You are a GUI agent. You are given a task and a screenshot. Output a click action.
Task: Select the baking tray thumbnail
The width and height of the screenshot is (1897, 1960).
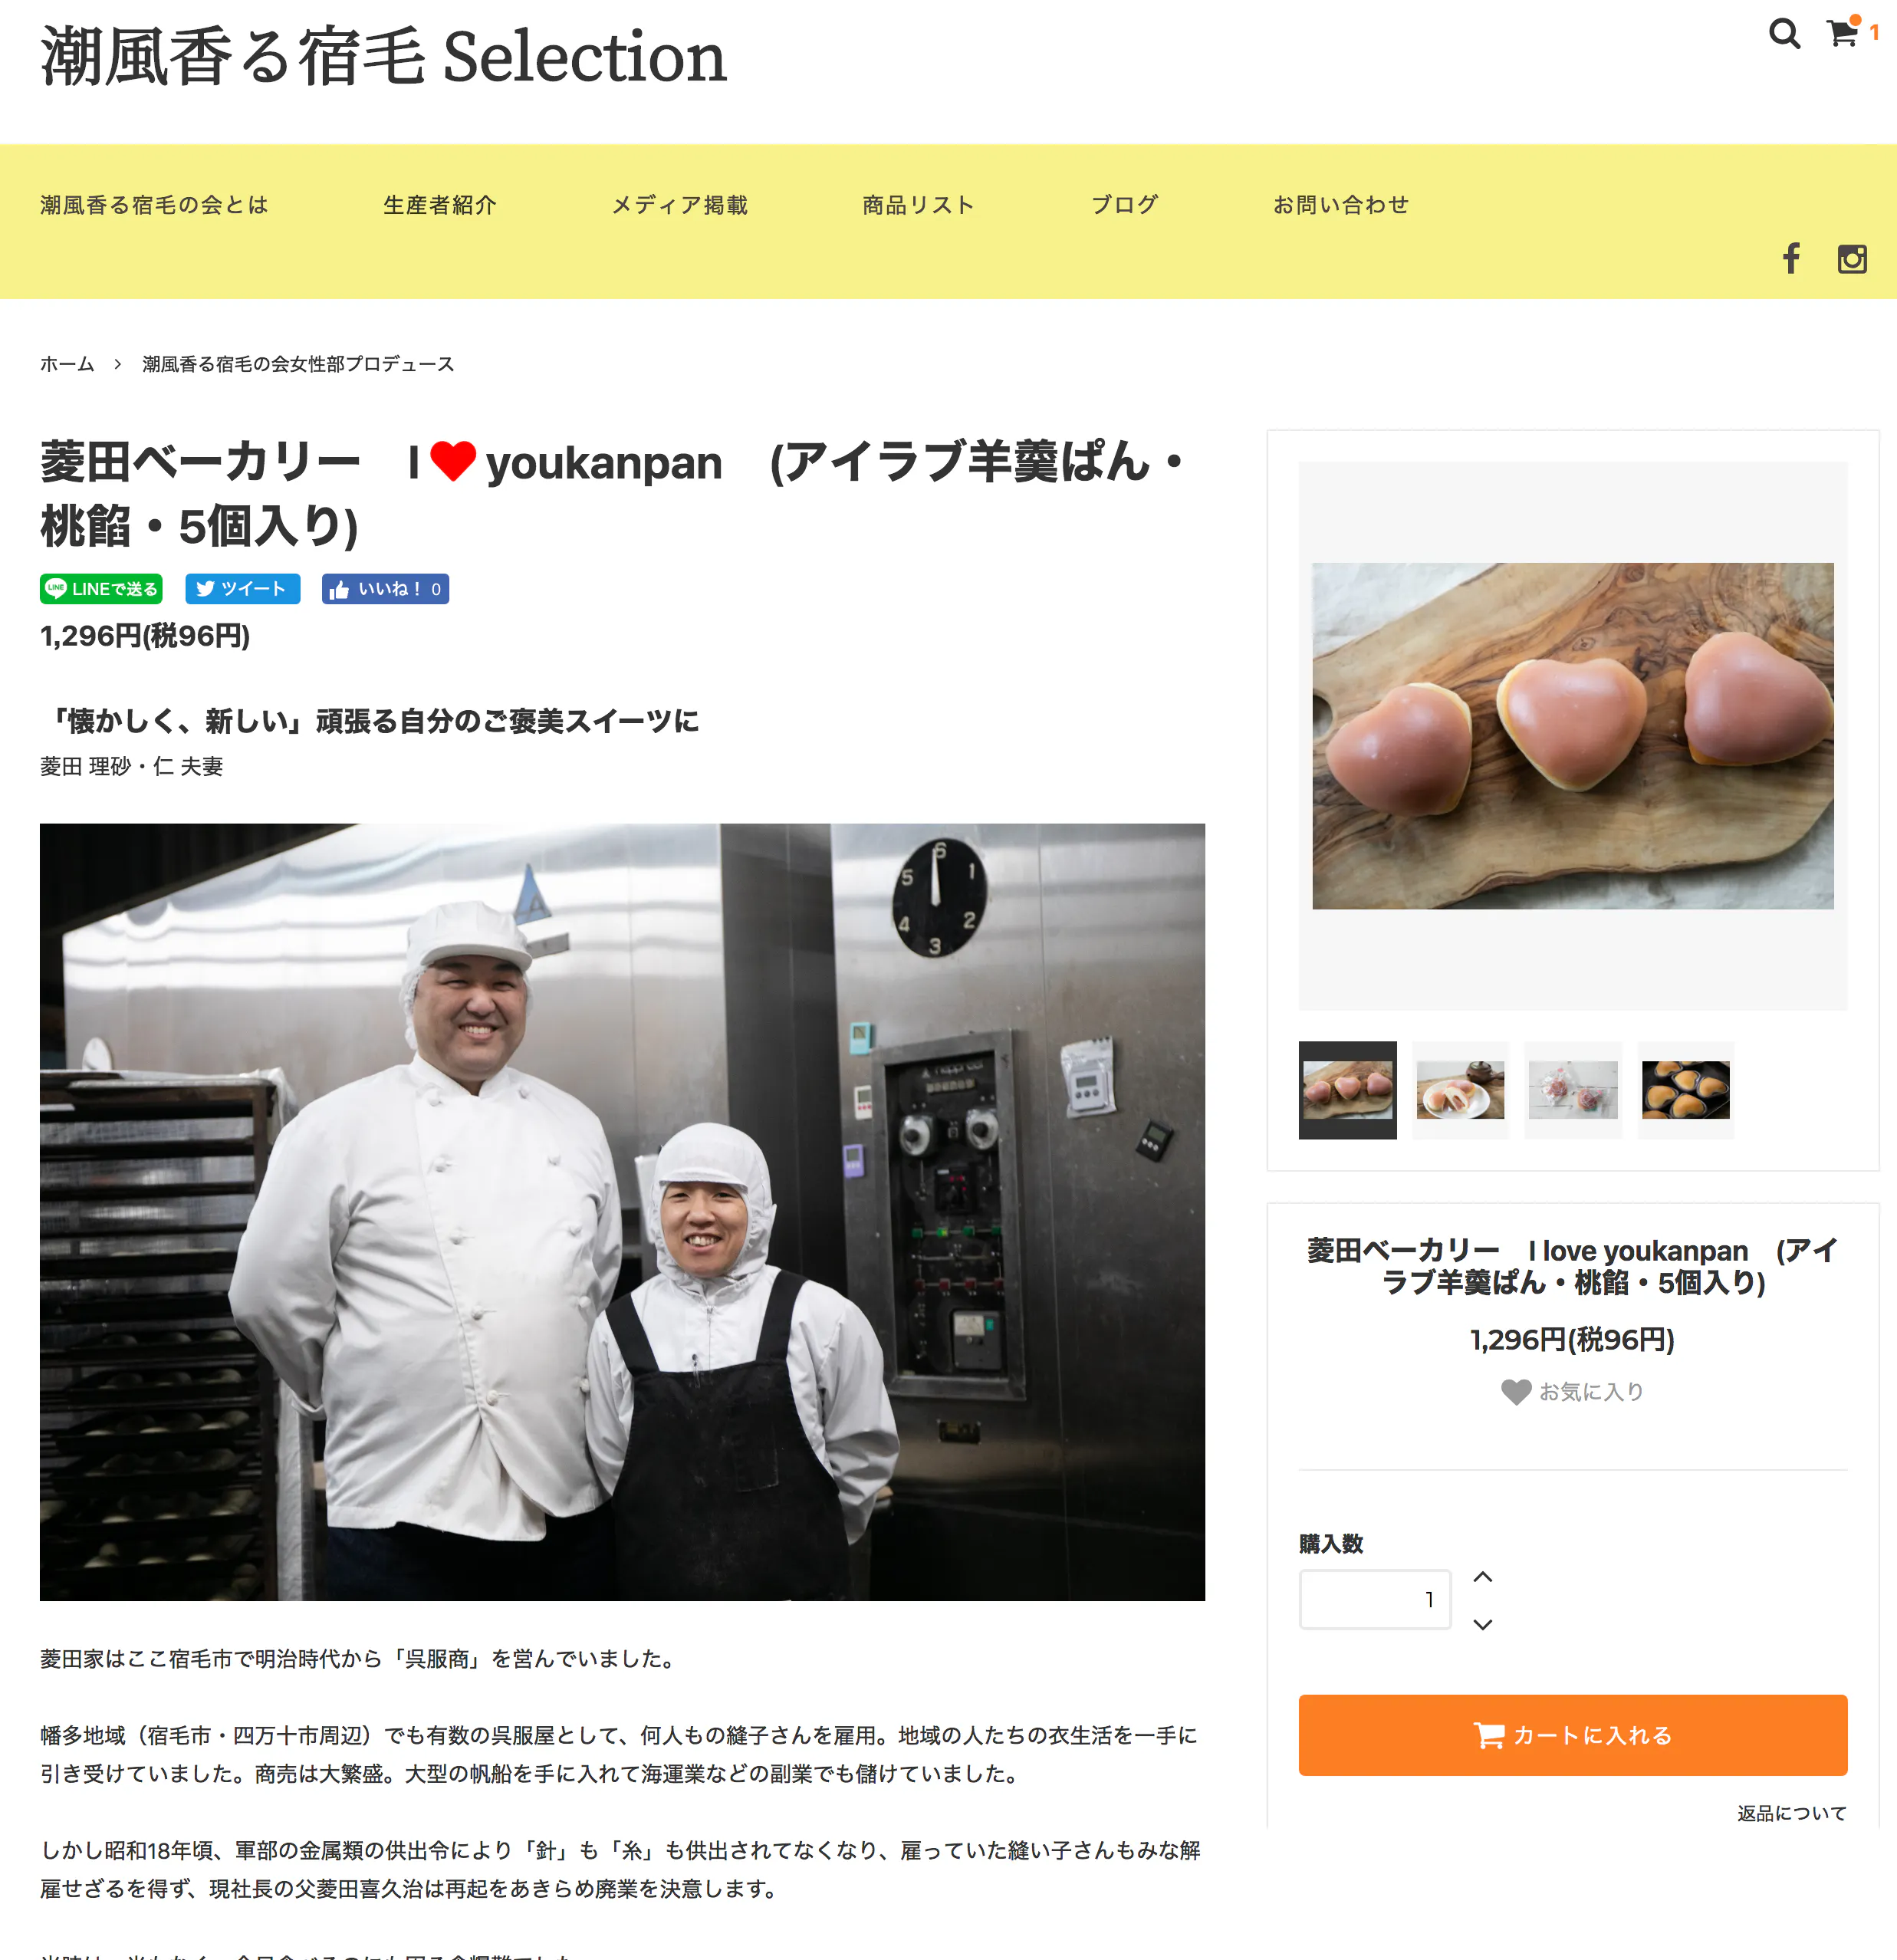1685,1090
